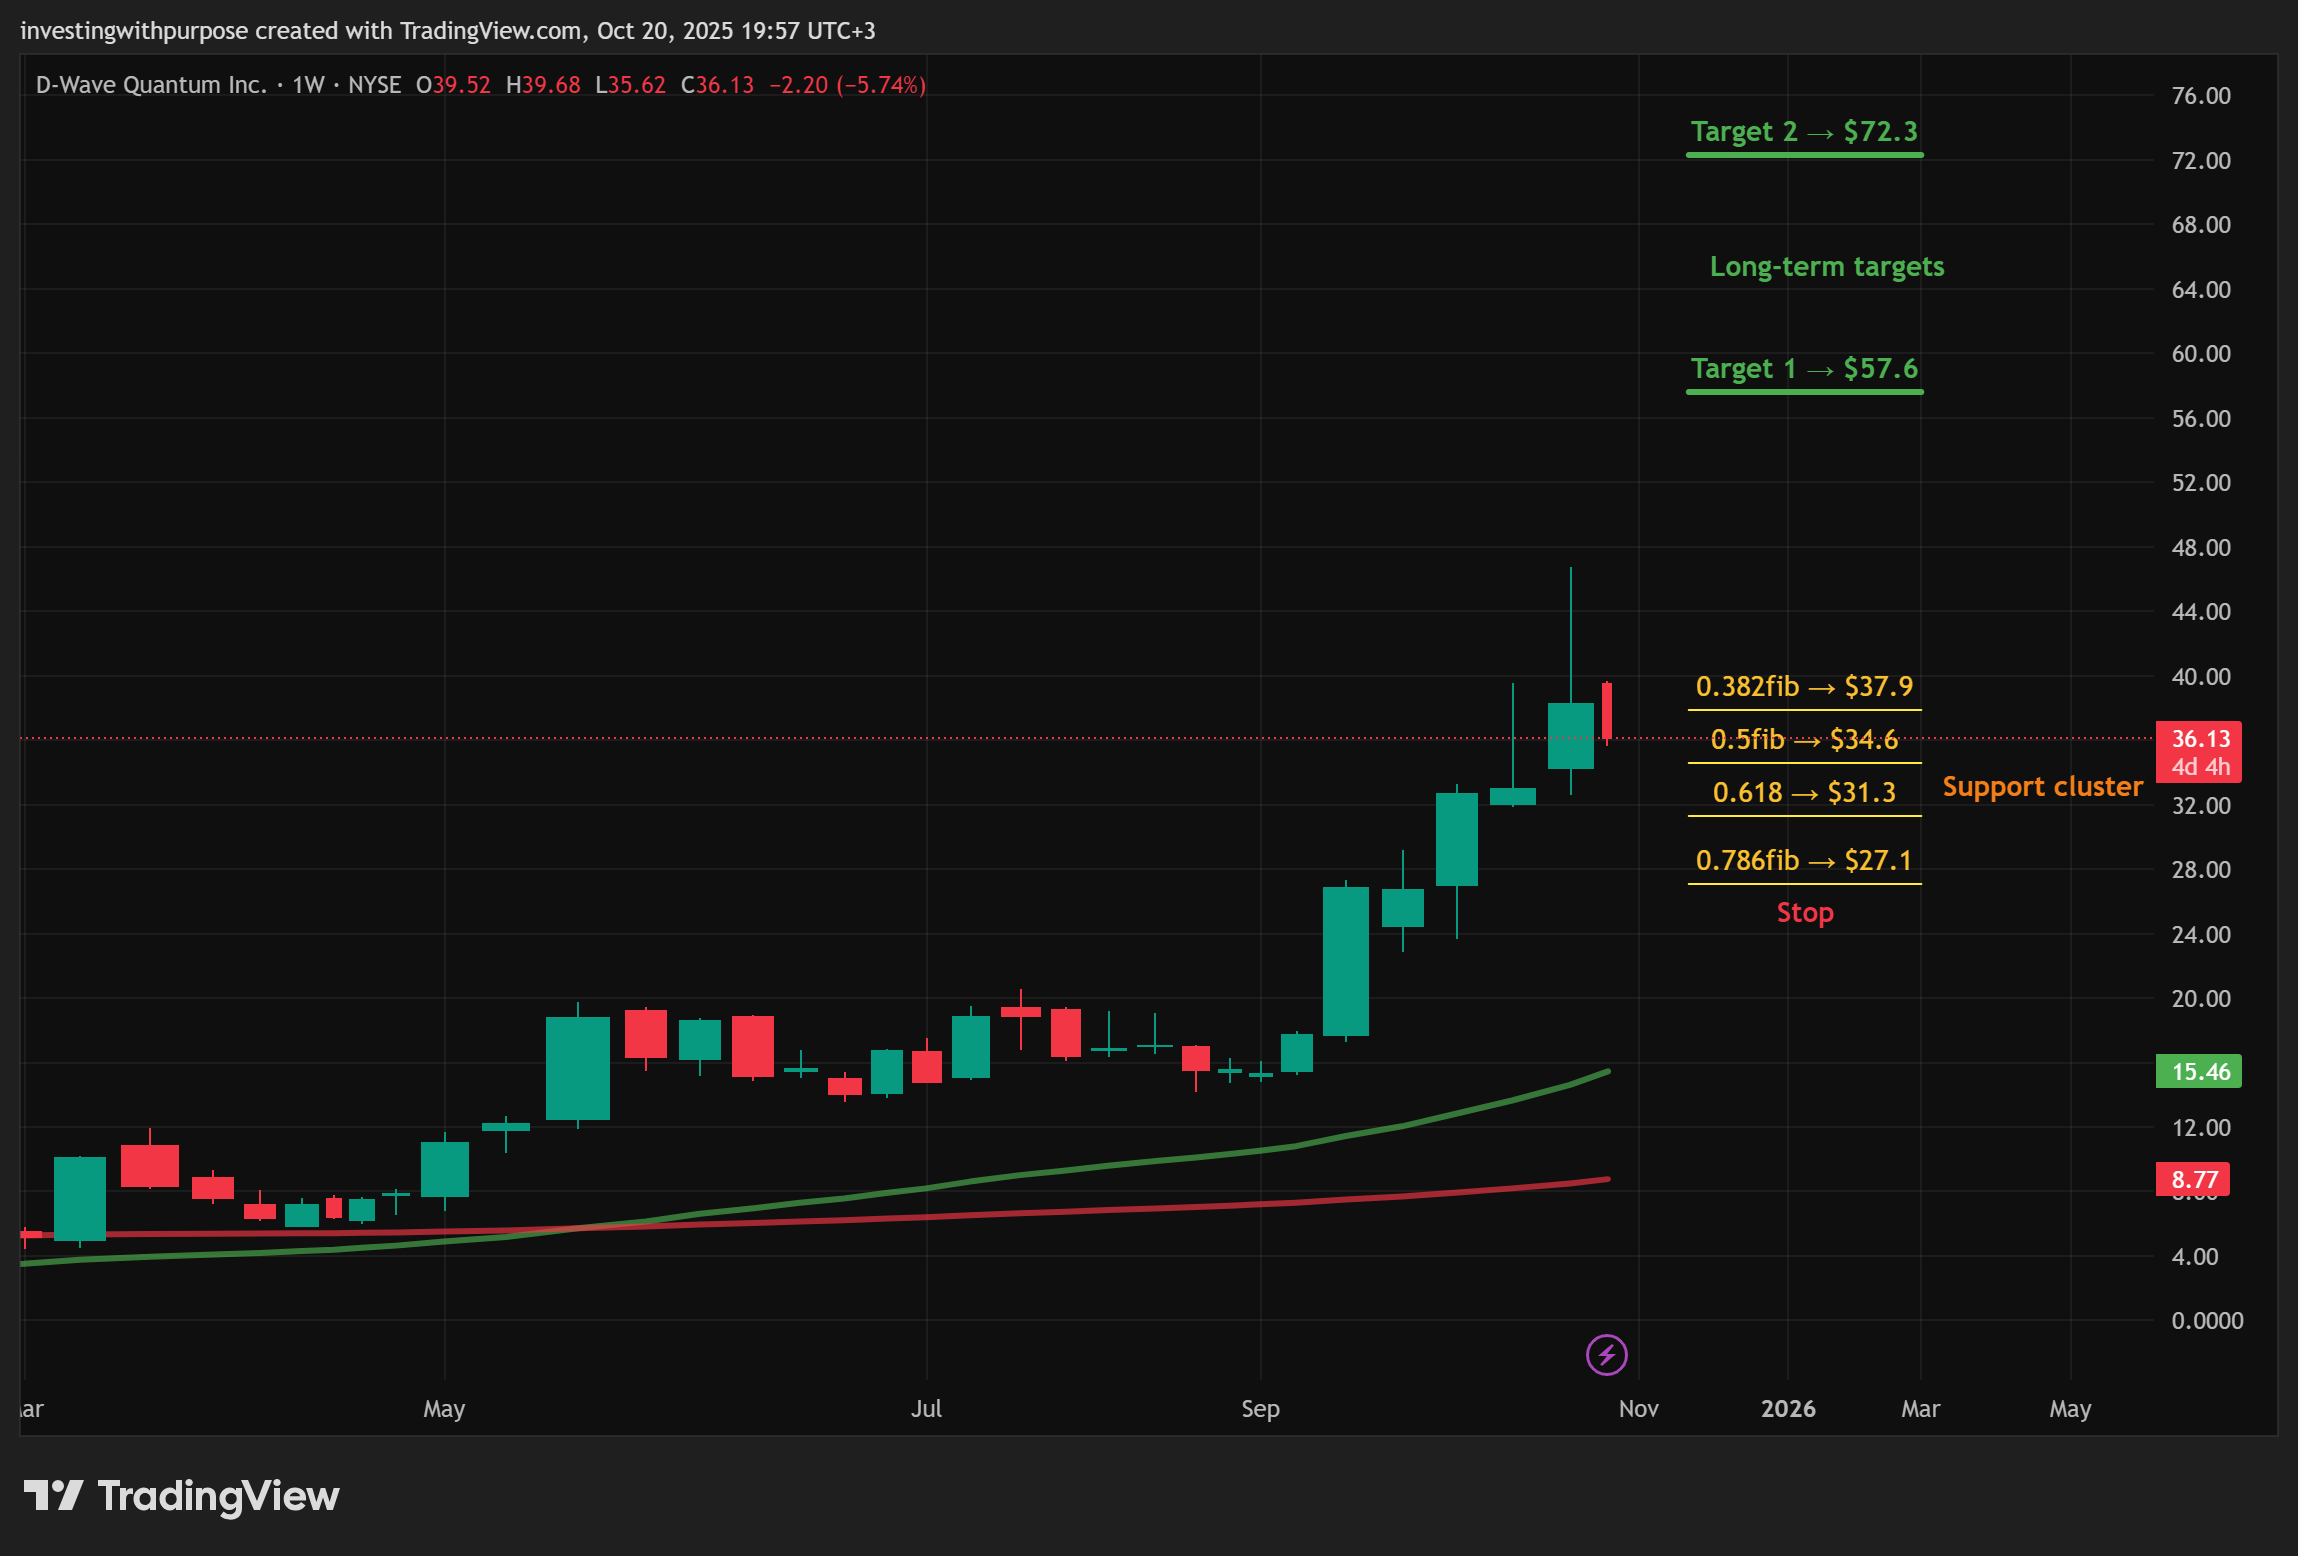Select the 0.5fib → $34.6 level label
Screen dimensions: 2298x1556
[1804, 740]
